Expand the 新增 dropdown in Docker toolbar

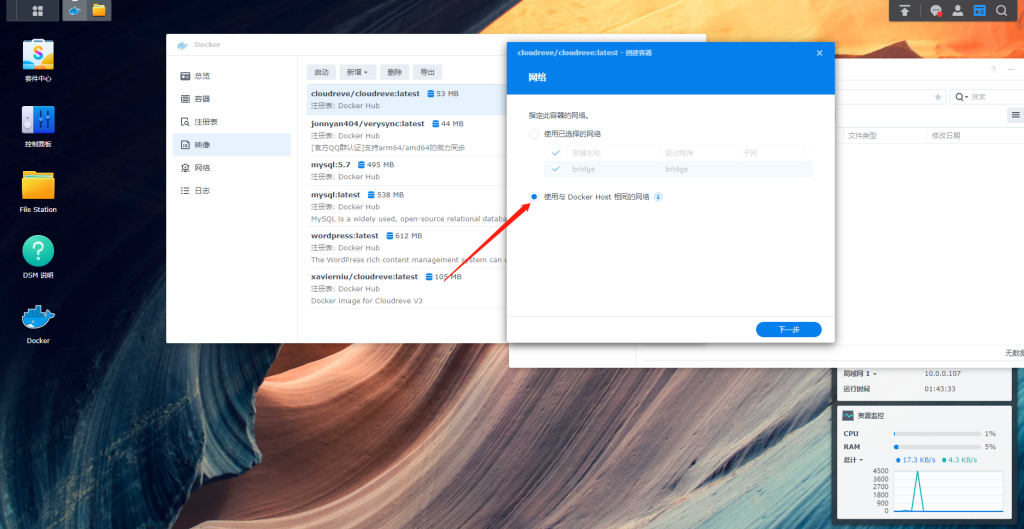click(357, 72)
